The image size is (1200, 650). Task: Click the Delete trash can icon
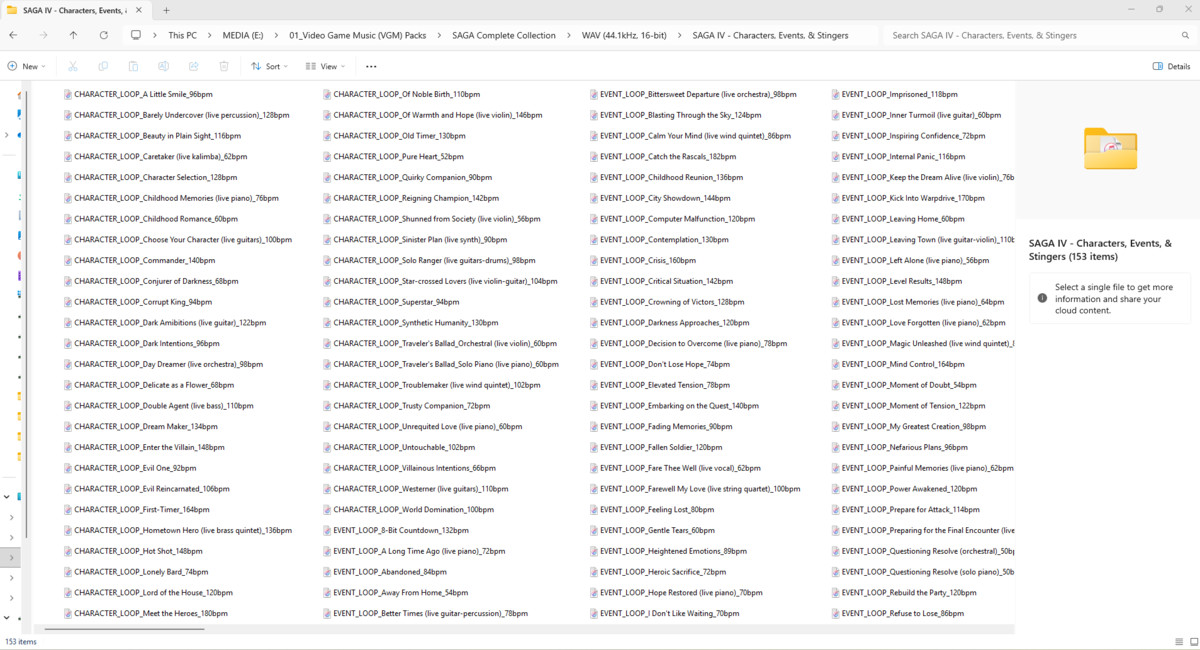coord(224,66)
